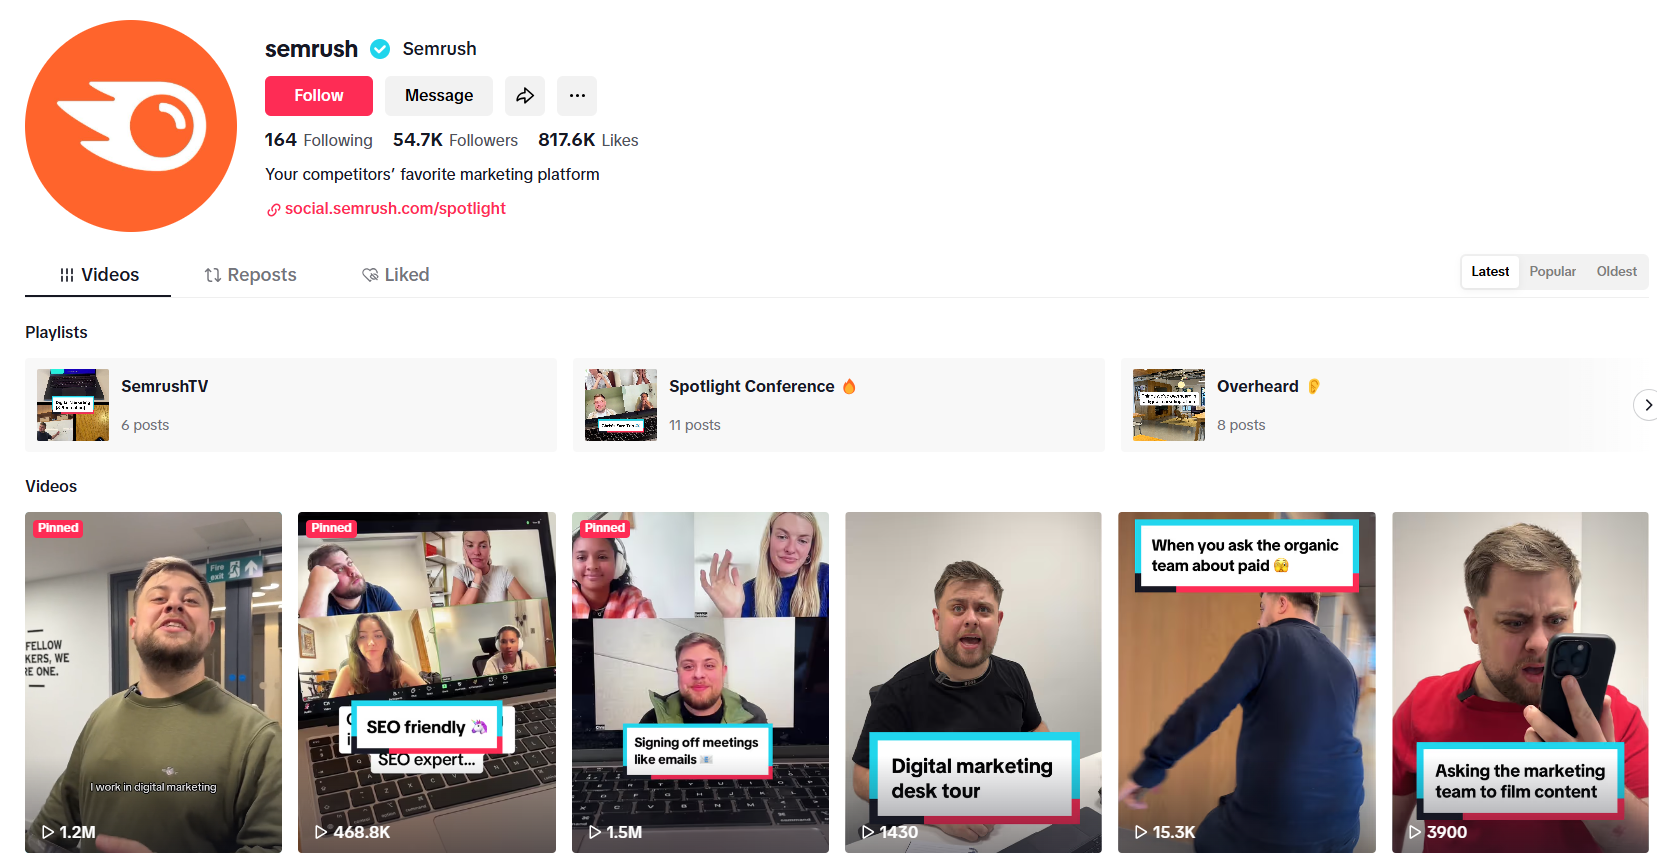Click the Pinned badge on the 1.2M video
Image resolution: width=1657 pixels, height=865 pixels.
(x=58, y=528)
